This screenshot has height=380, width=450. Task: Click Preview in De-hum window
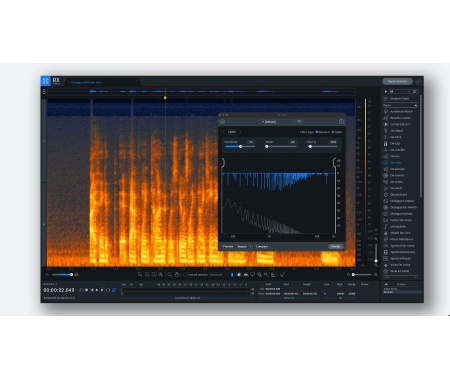pos(228,246)
